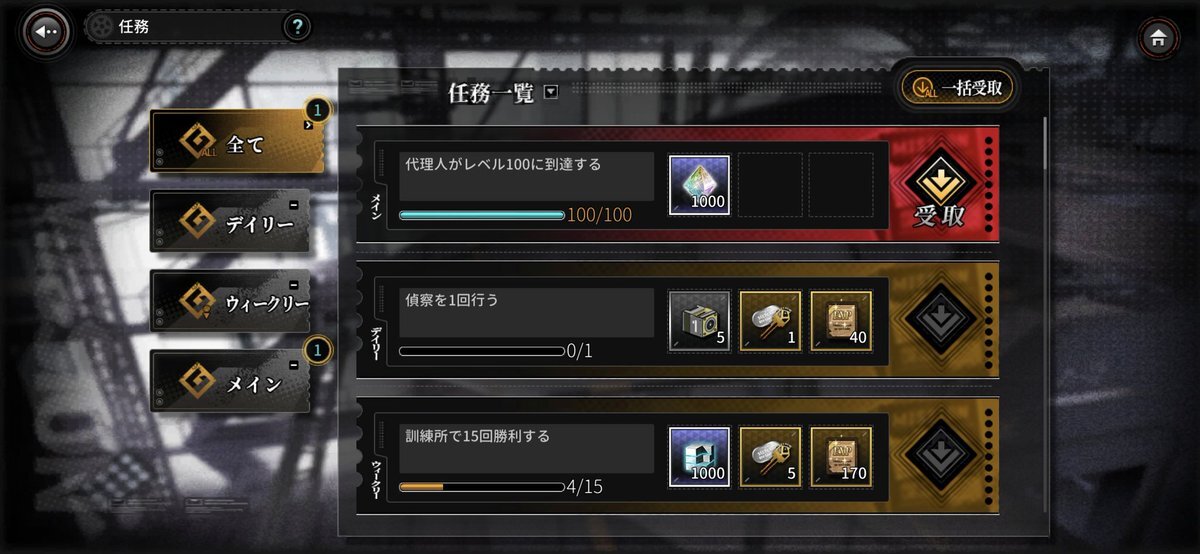Tap the weekly mission key reward of 5
Viewport: 1200px width, 554px height.
coord(770,457)
